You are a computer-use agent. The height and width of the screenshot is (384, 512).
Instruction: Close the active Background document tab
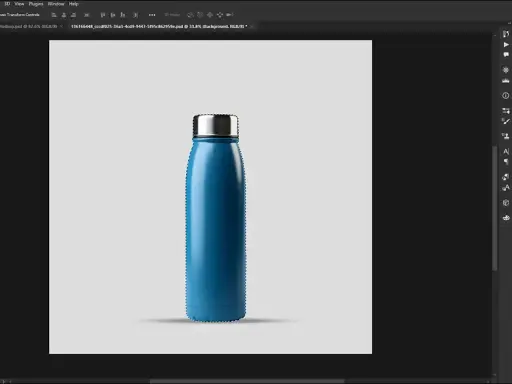click(251, 26)
